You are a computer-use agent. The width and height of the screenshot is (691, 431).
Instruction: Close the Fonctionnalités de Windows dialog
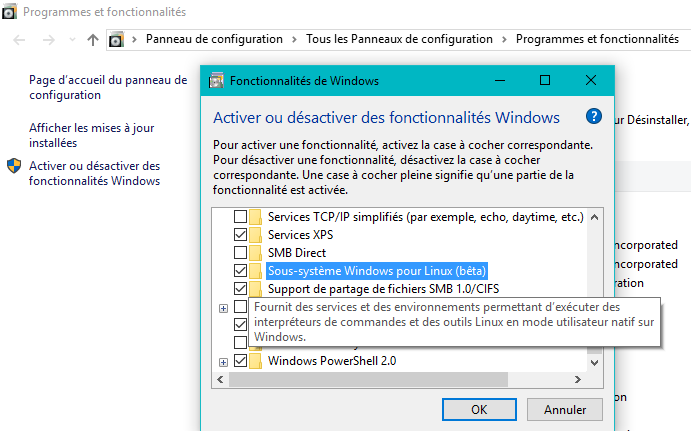(x=591, y=81)
